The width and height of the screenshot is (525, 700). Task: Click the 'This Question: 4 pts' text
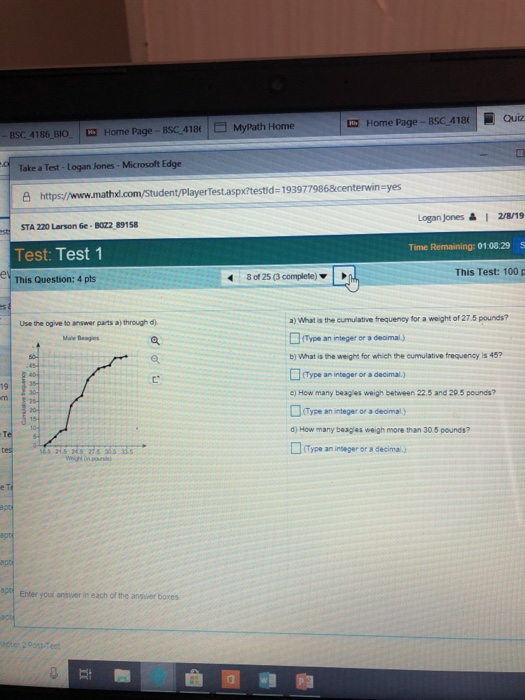point(55,279)
